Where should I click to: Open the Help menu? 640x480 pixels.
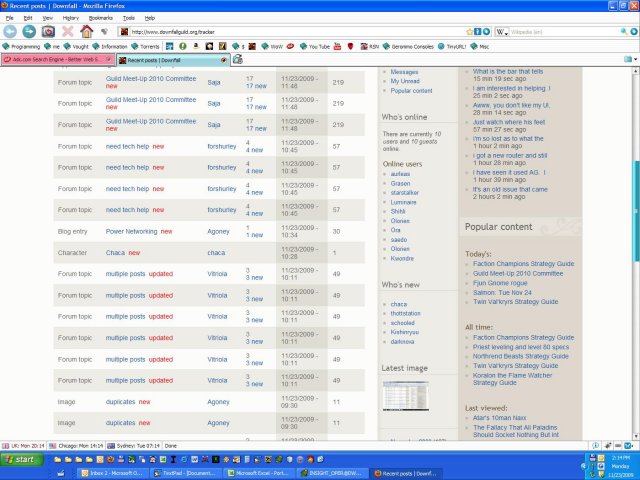pos(150,18)
